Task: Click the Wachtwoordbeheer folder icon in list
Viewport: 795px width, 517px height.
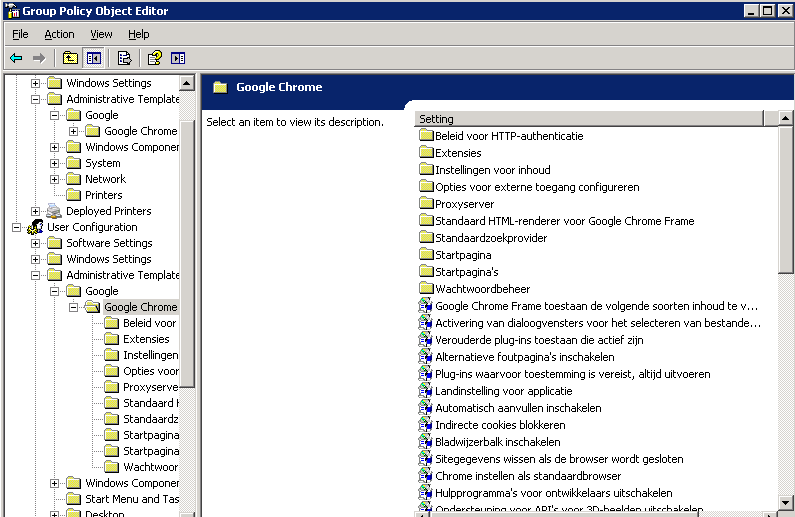Action: [x=426, y=288]
